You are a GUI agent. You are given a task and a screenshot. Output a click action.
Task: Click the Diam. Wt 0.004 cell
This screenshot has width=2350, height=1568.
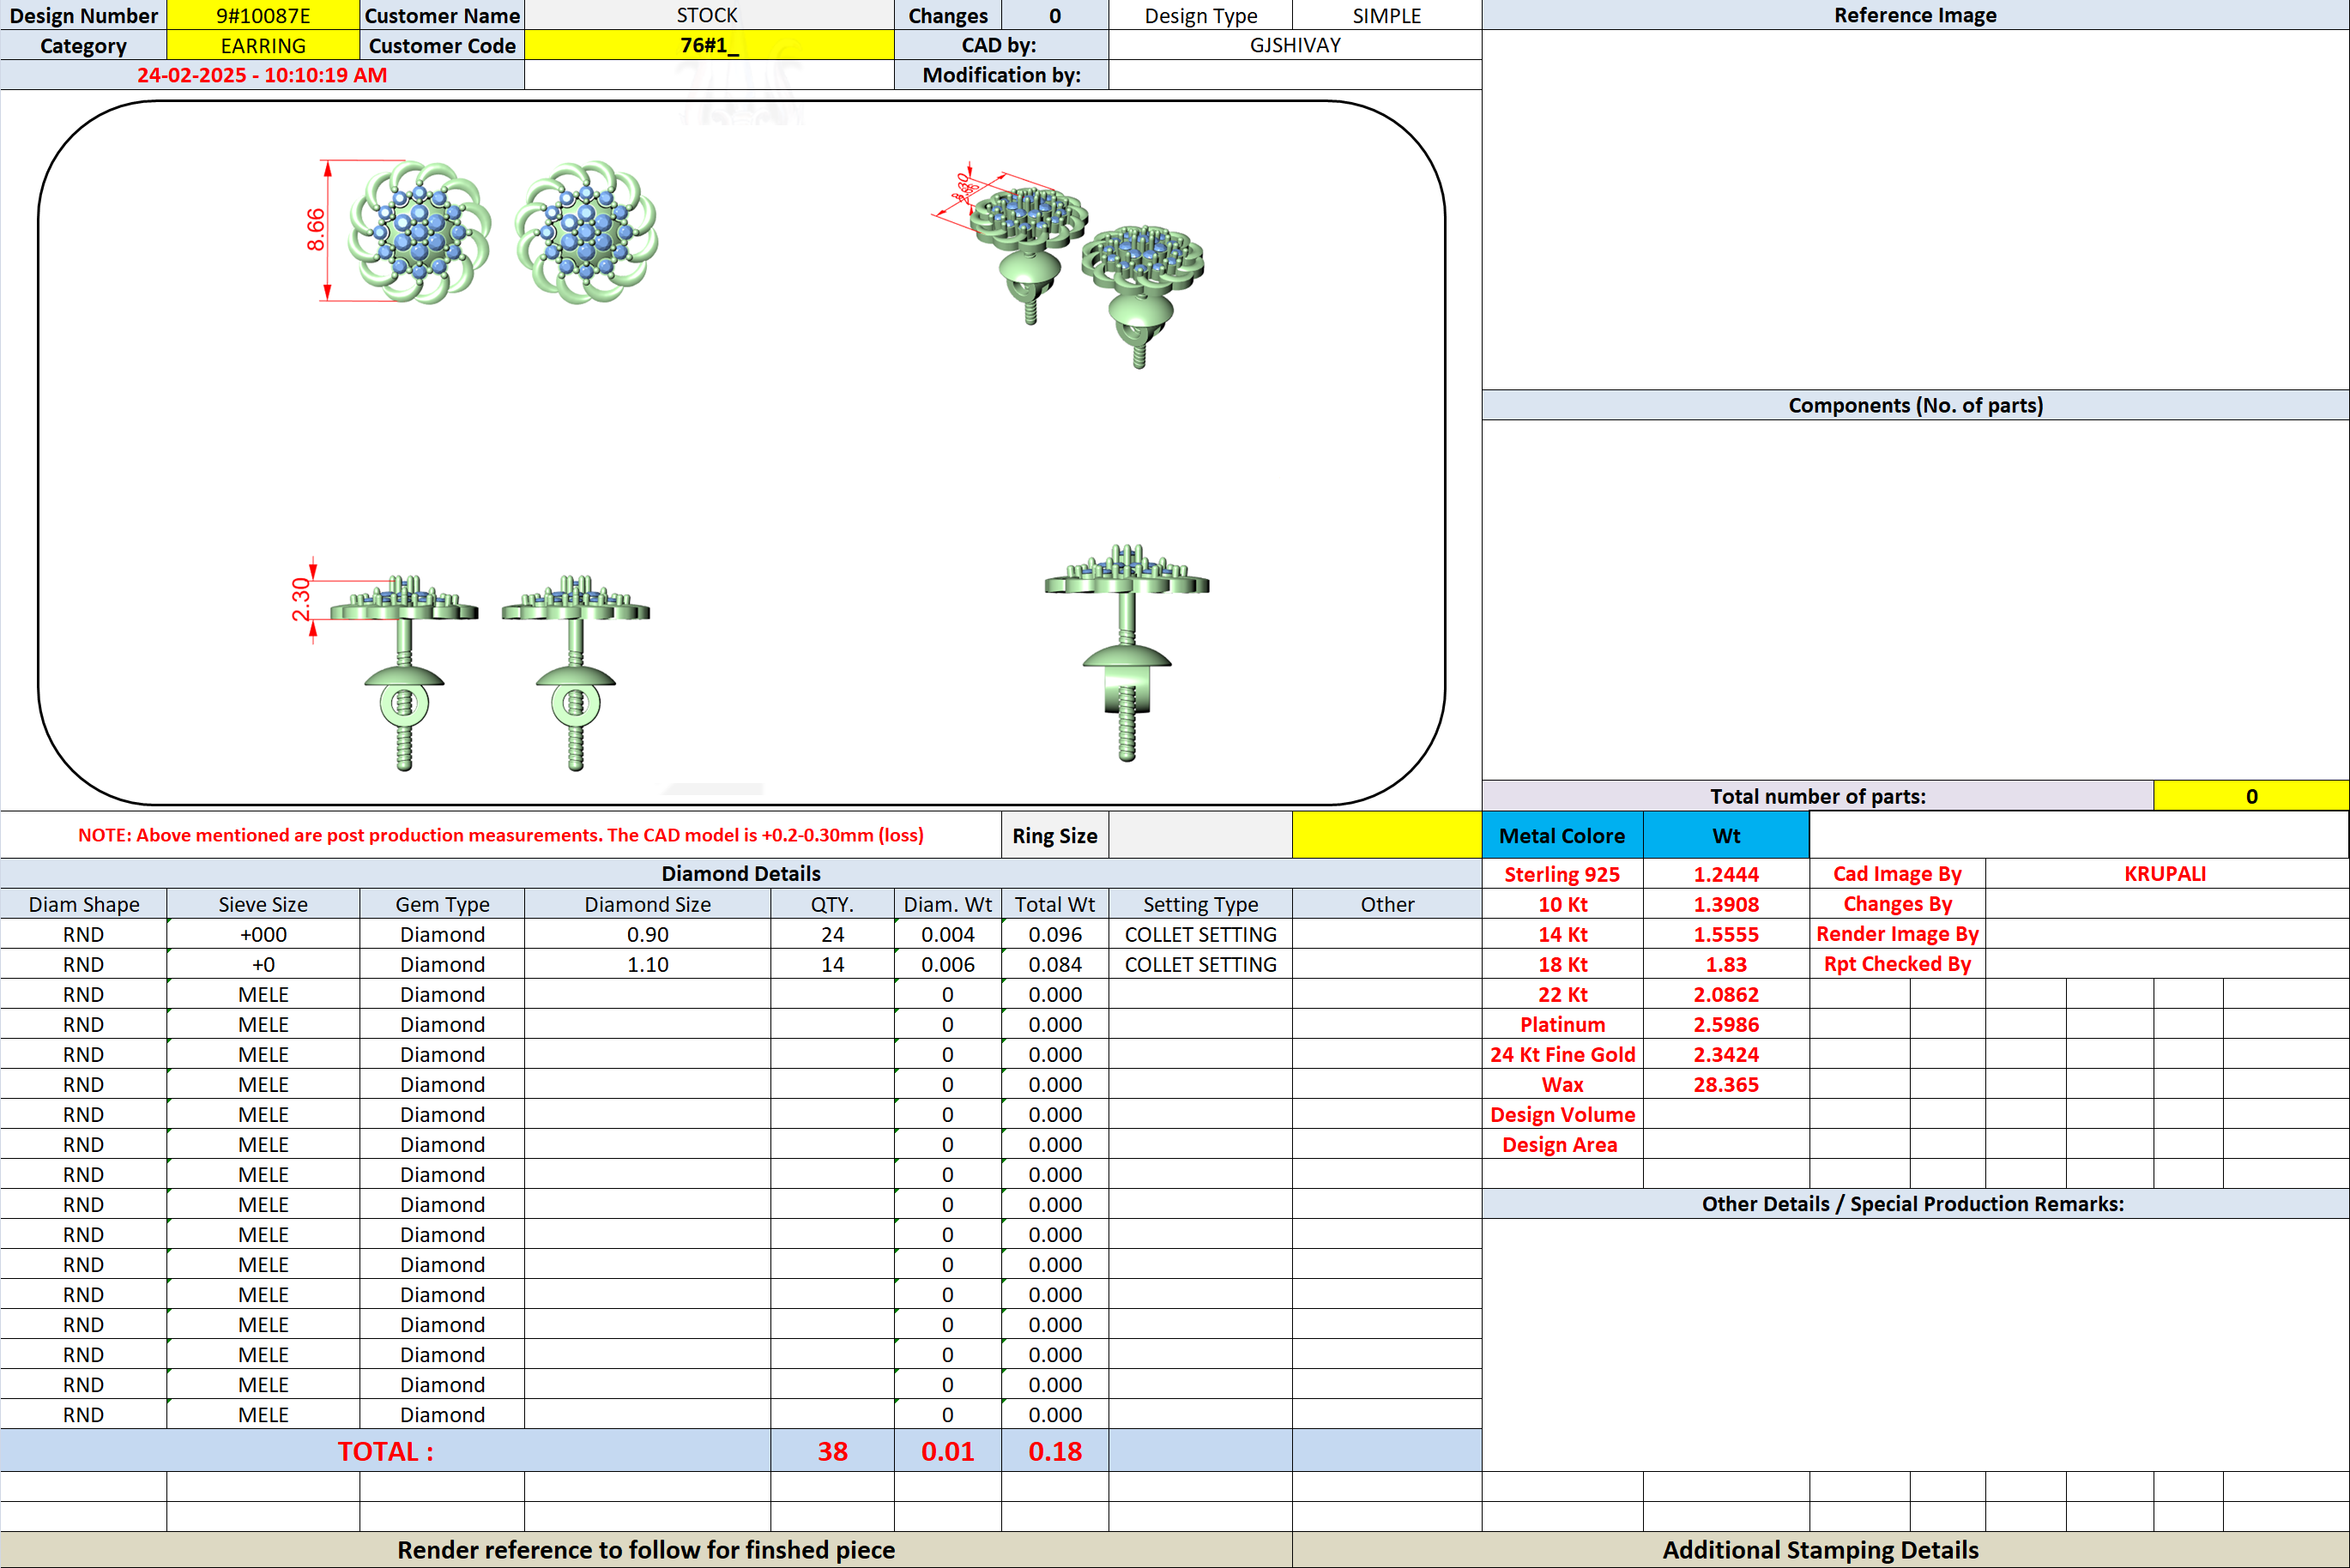(x=948, y=934)
